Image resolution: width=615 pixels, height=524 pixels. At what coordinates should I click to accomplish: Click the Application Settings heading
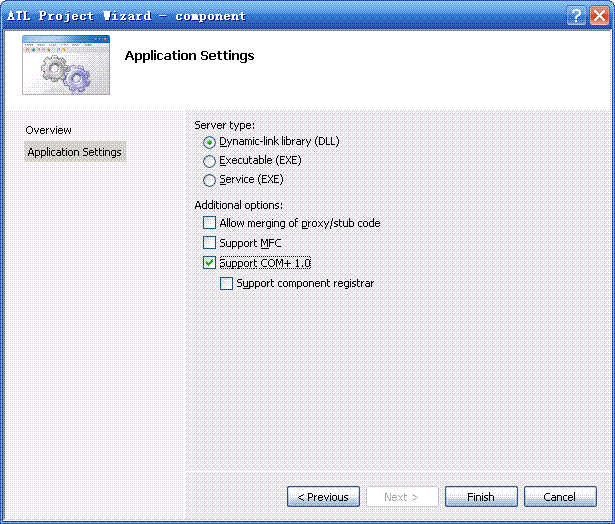pos(189,56)
